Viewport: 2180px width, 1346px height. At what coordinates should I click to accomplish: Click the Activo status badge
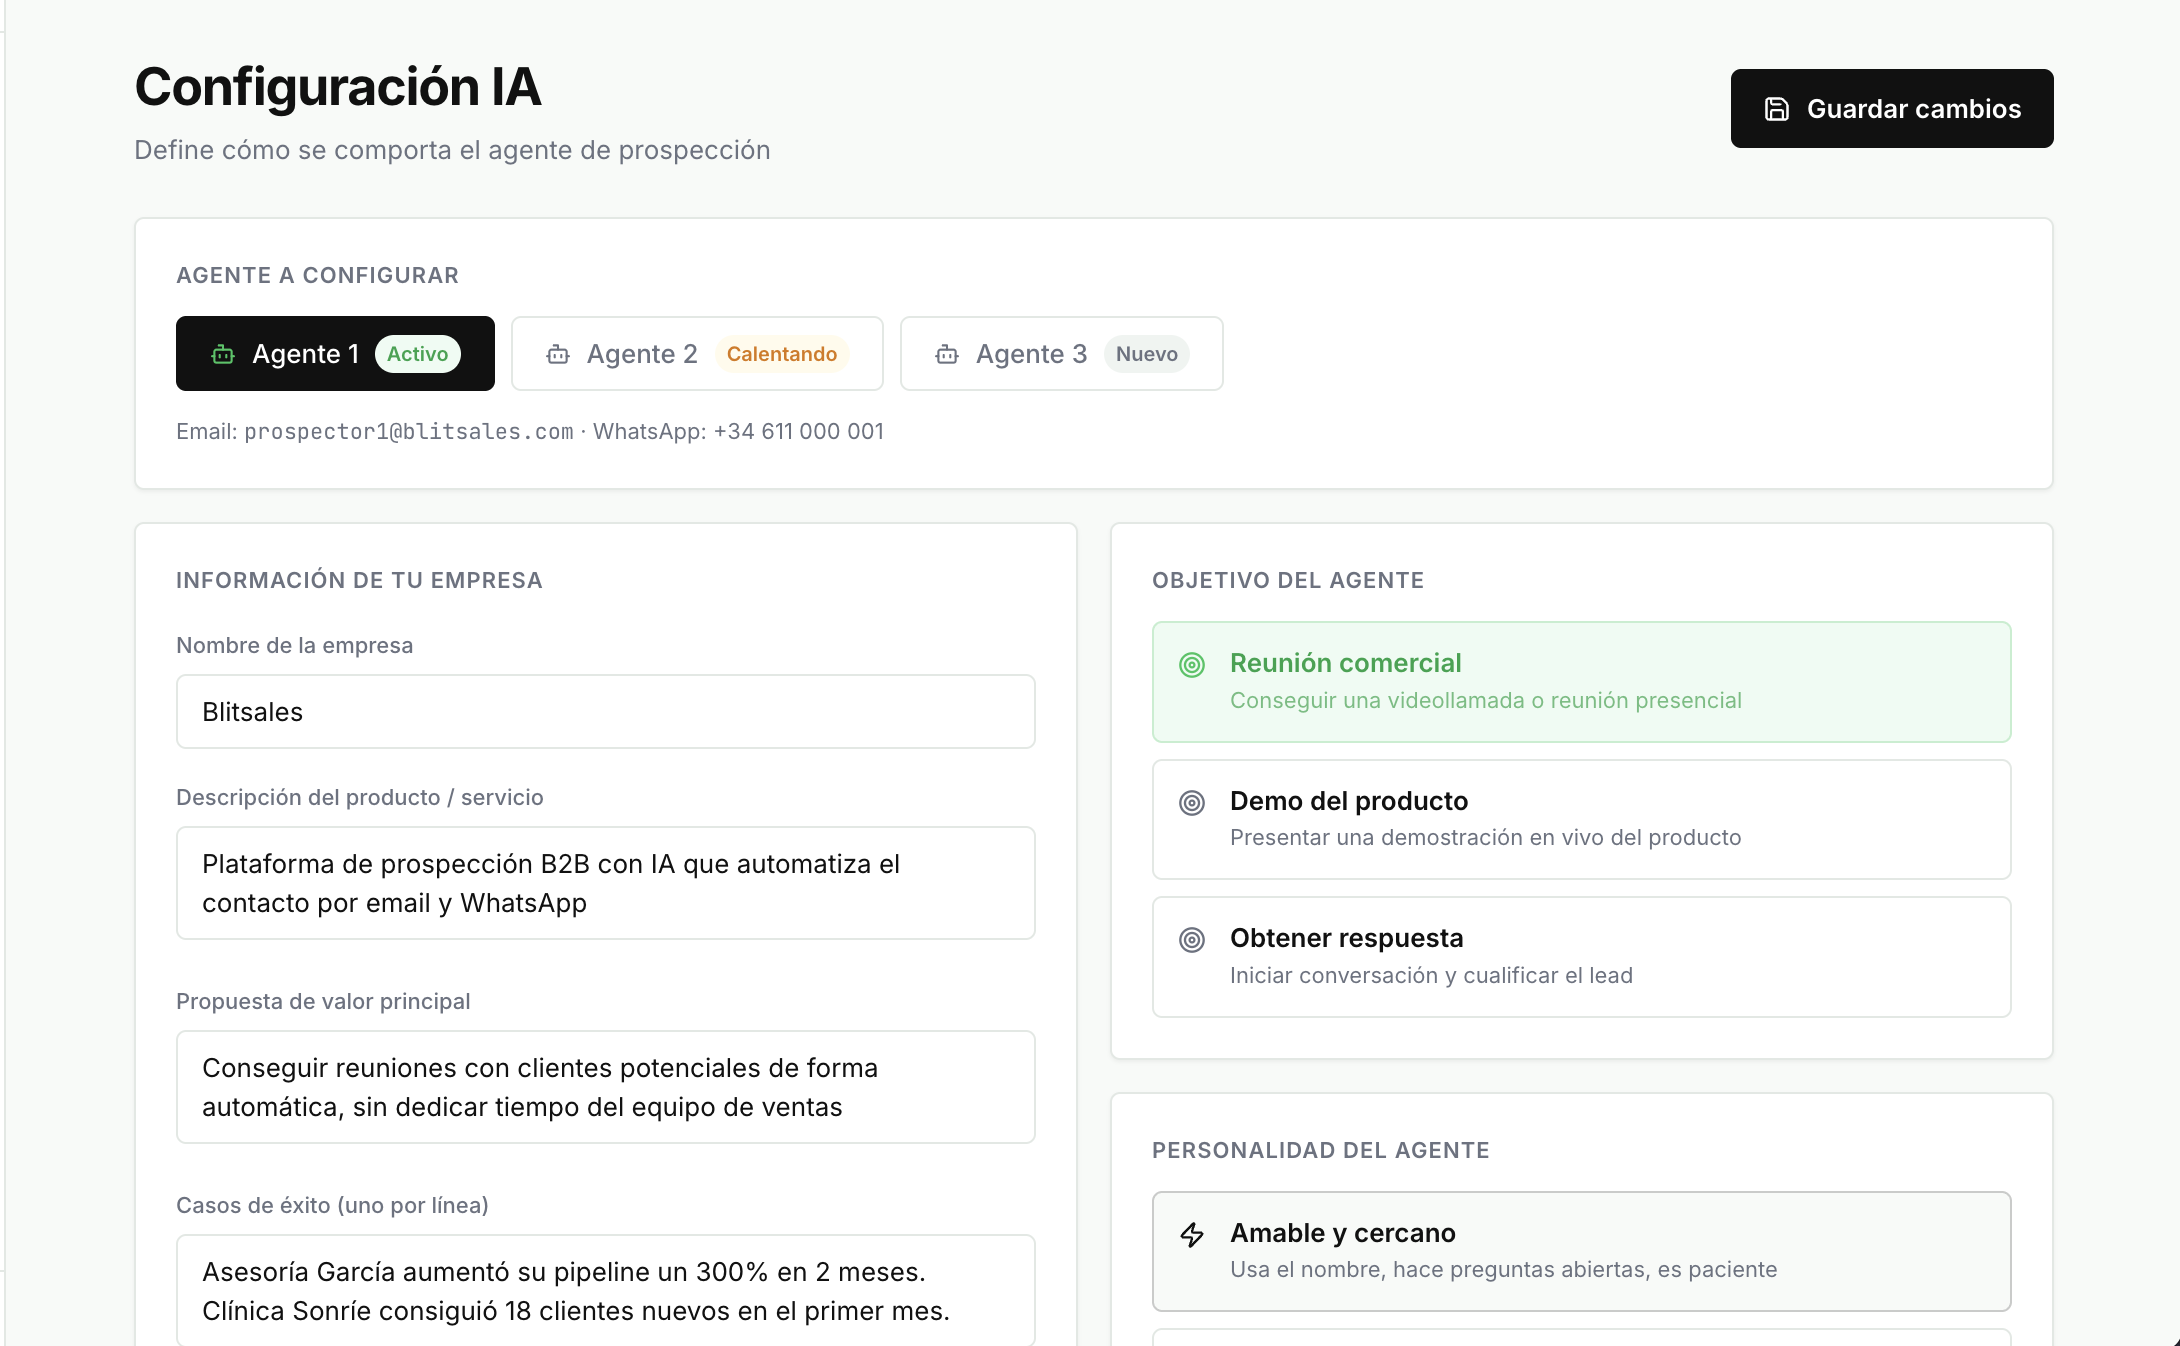coord(417,354)
